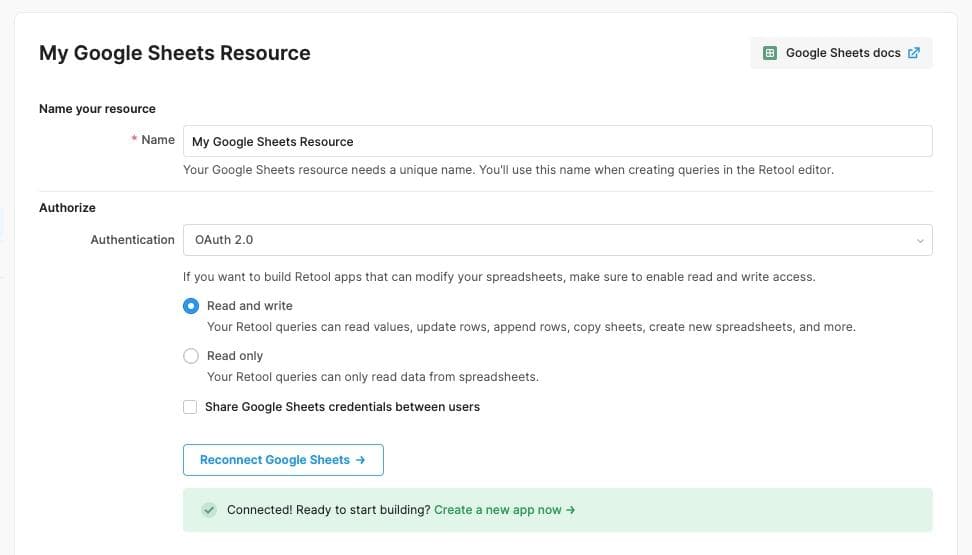Click the arrow after Create a new app now

(x=571, y=510)
